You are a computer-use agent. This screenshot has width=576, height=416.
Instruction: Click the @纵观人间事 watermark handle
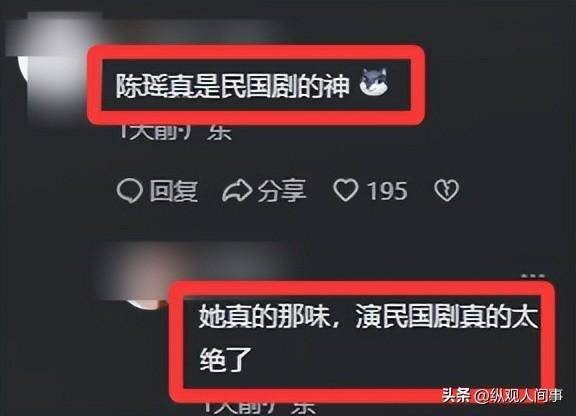(x=518, y=396)
